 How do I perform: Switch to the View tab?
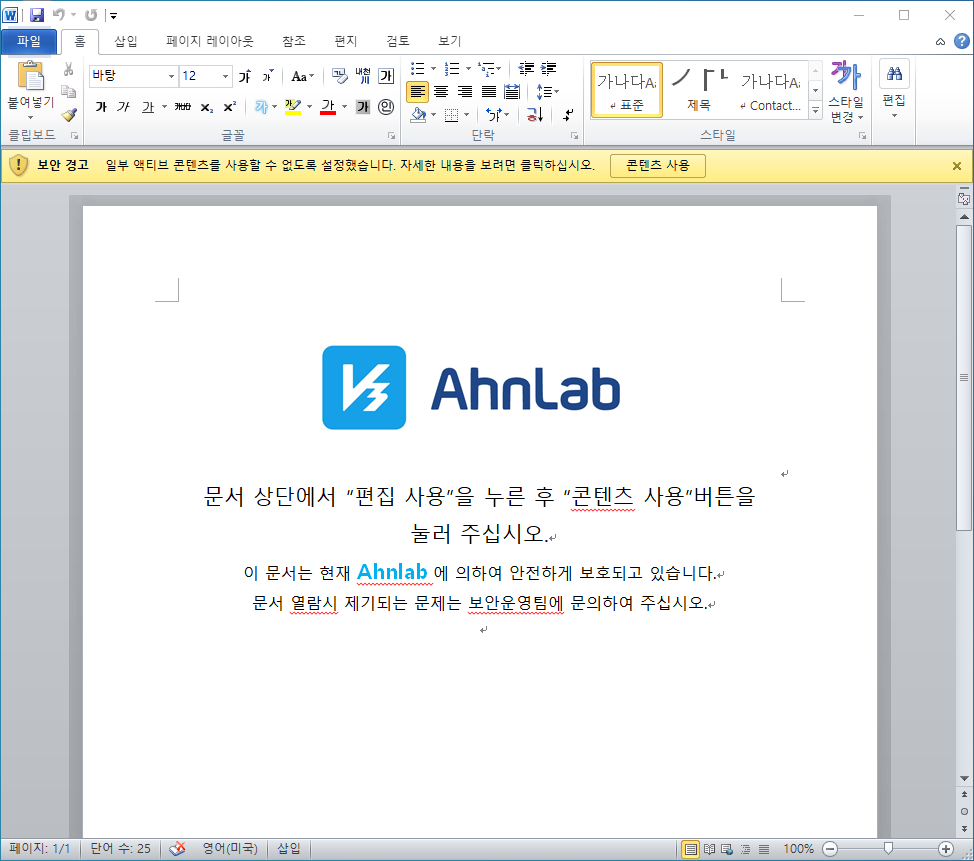[x=449, y=41]
